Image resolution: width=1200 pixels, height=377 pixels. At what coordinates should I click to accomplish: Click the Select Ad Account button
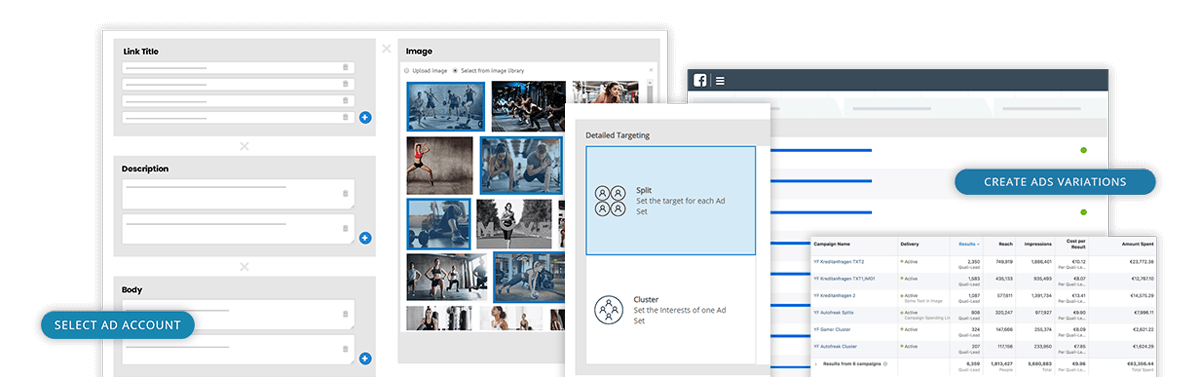click(x=117, y=325)
